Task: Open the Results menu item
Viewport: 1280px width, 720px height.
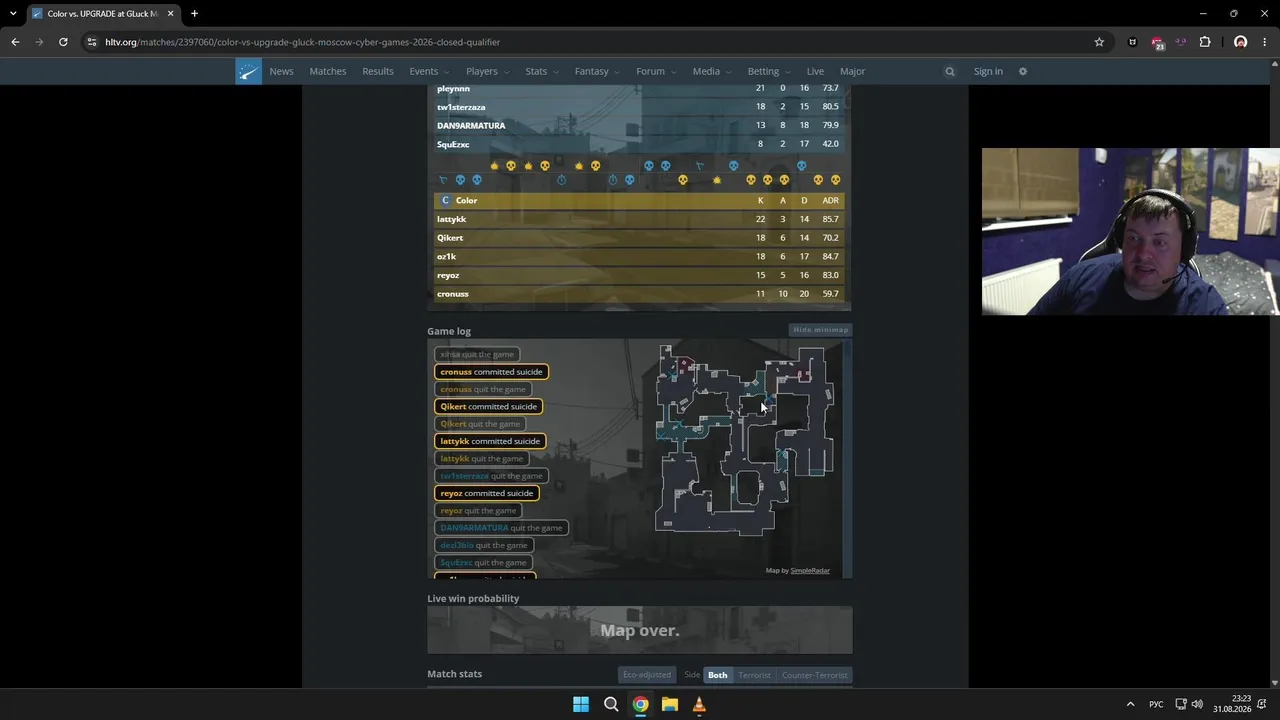Action: pos(378,71)
